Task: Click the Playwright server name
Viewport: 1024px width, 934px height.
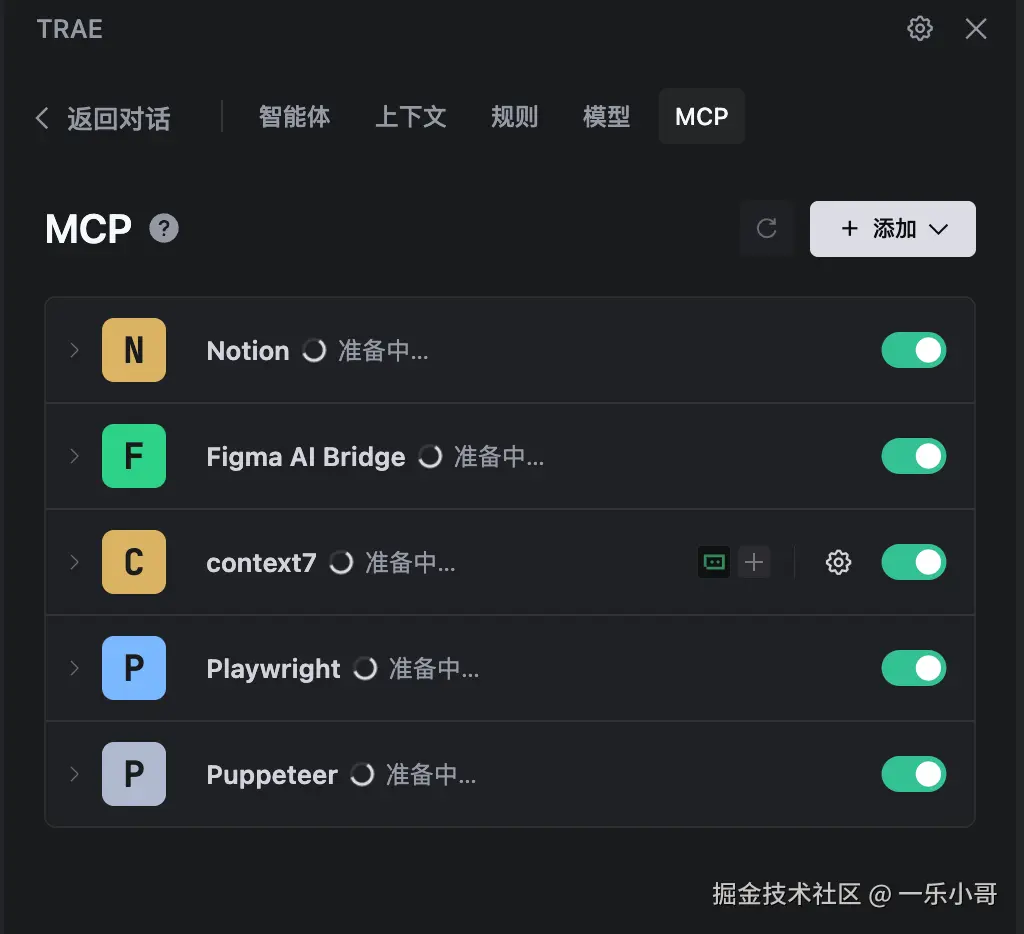Action: click(x=273, y=669)
